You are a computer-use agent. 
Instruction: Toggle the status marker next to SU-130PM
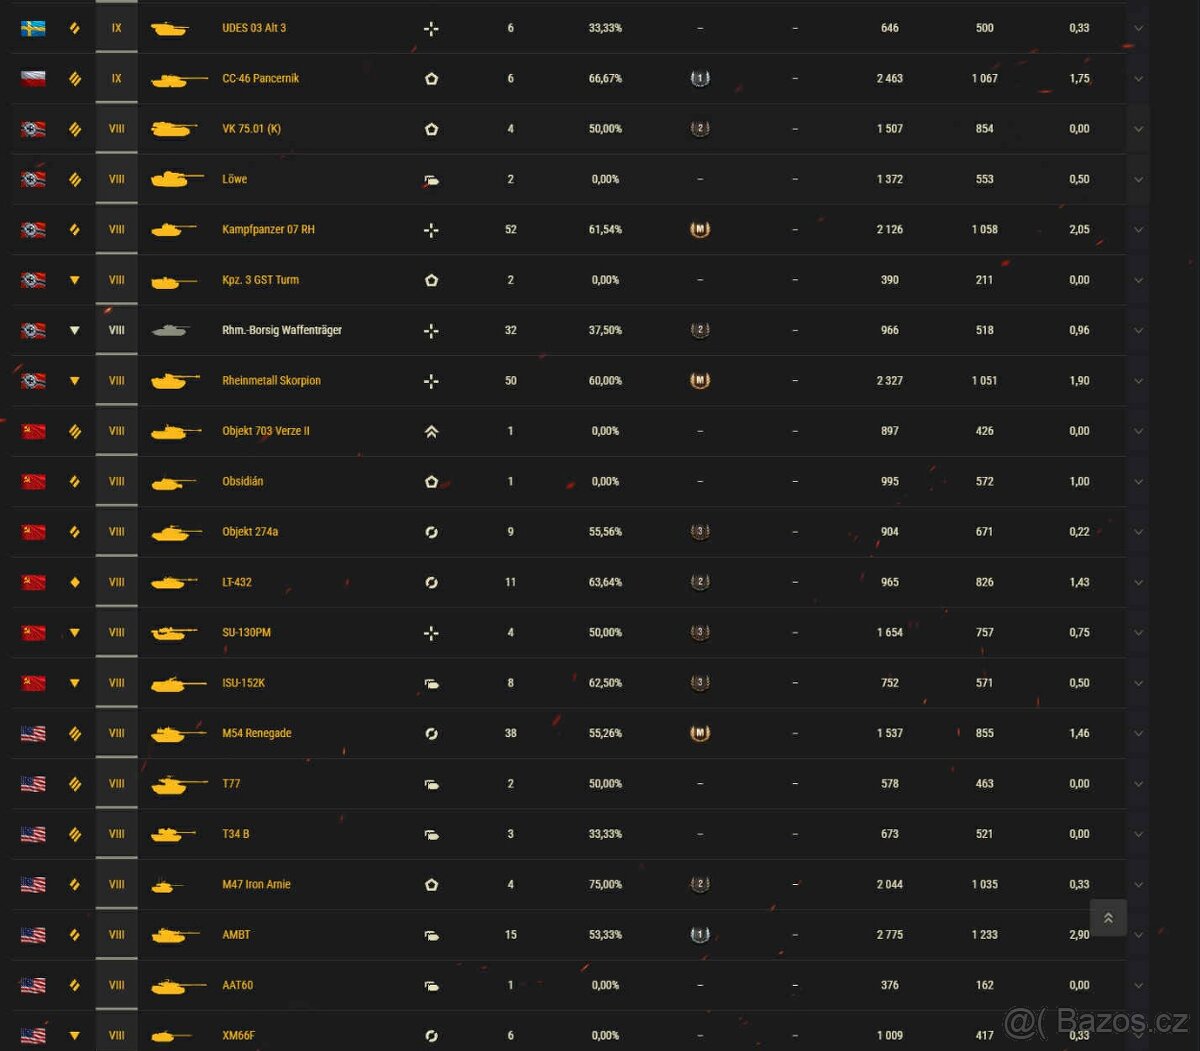click(74, 632)
